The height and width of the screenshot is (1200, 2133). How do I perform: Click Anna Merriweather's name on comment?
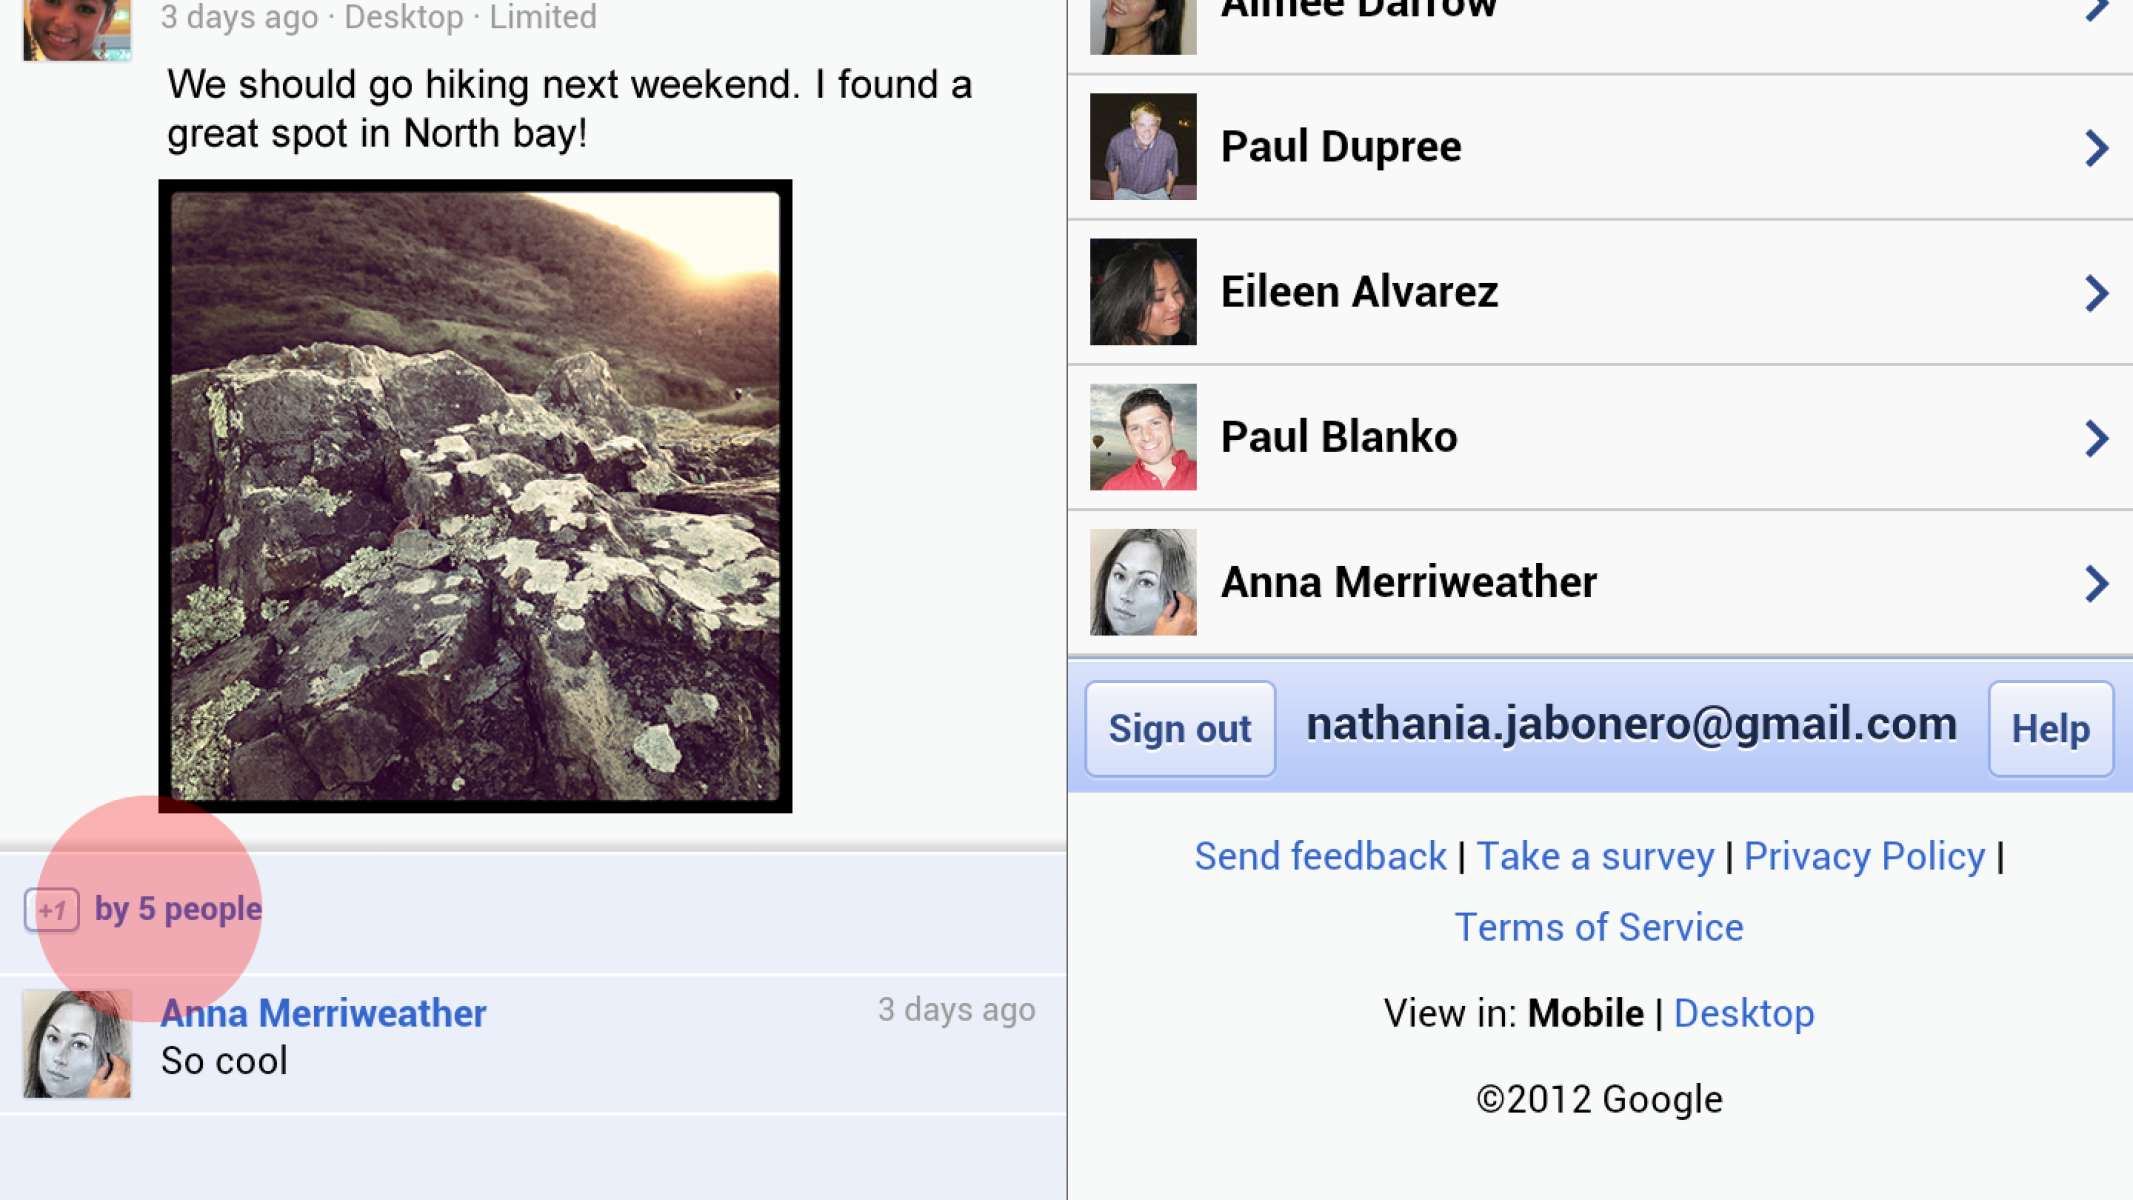tap(323, 1014)
